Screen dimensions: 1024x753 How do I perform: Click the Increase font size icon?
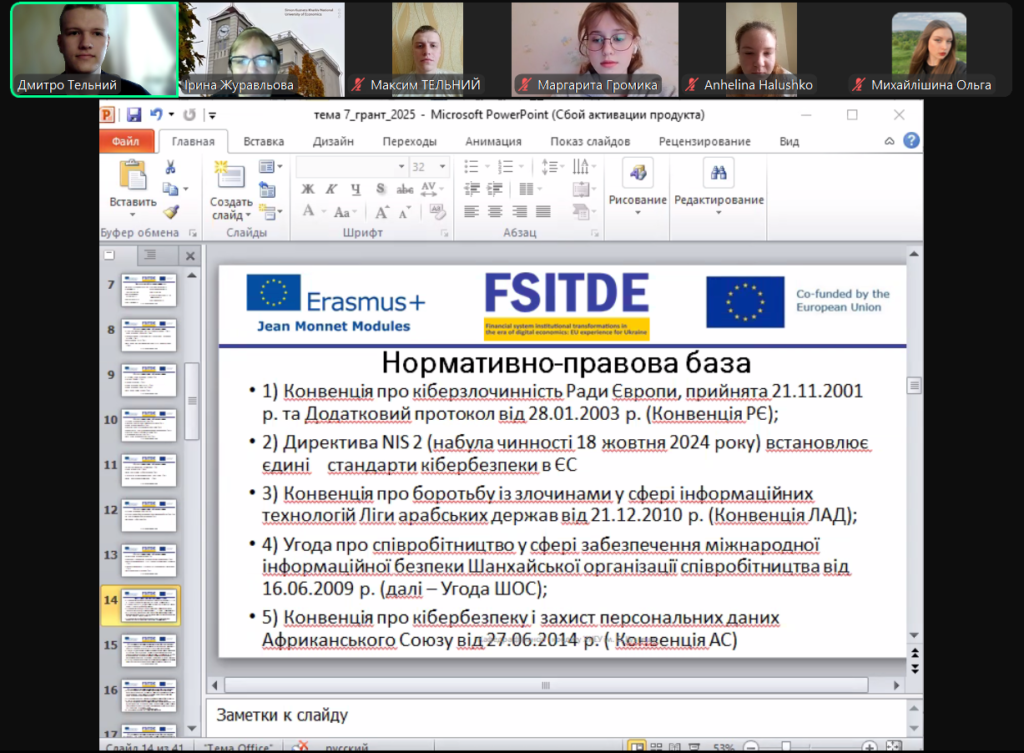381,212
